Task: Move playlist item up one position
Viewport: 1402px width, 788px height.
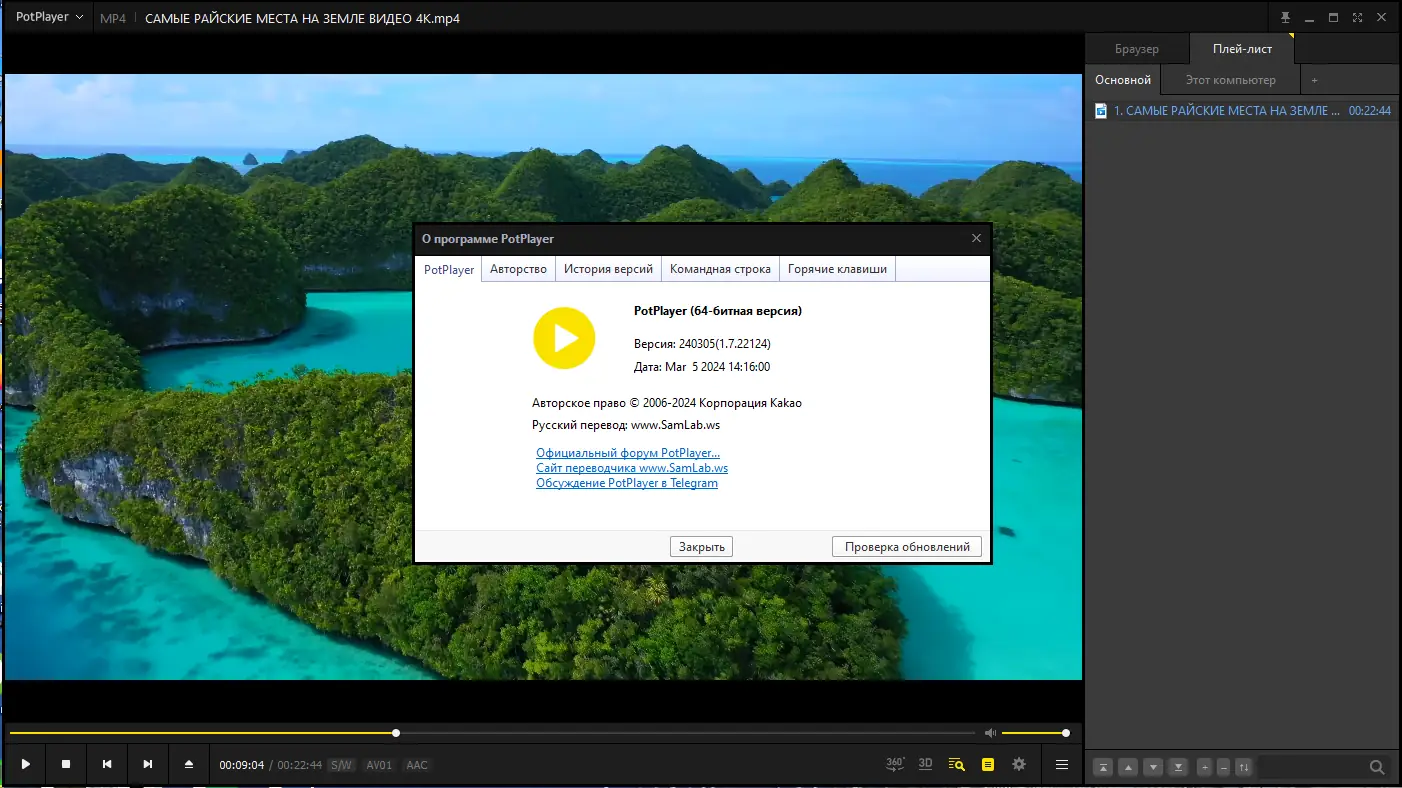Action: coord(1128,767)
